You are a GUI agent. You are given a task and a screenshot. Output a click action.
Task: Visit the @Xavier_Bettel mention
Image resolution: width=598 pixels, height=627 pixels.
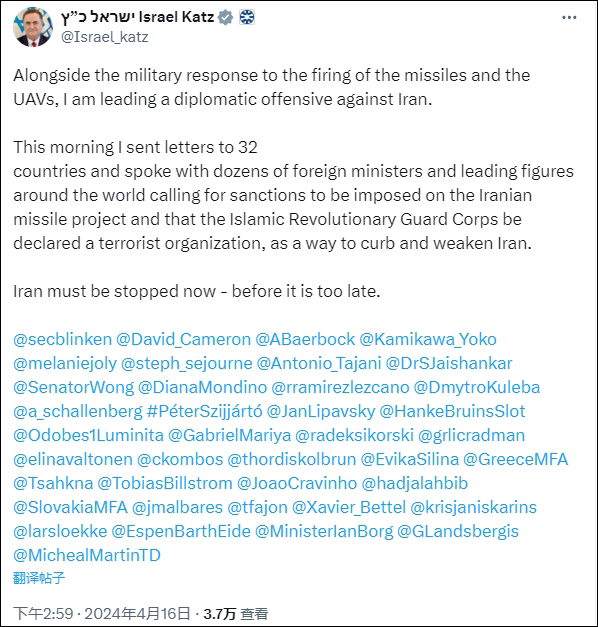(349, 507)
